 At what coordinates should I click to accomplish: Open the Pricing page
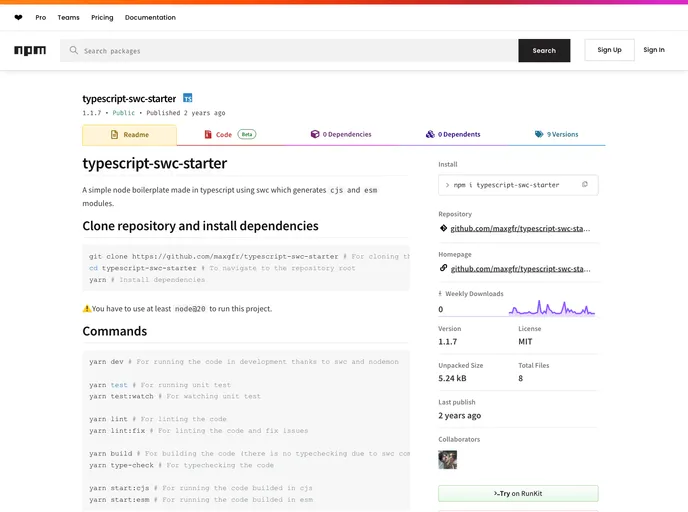pyautogui.click(x=102, y=18)
